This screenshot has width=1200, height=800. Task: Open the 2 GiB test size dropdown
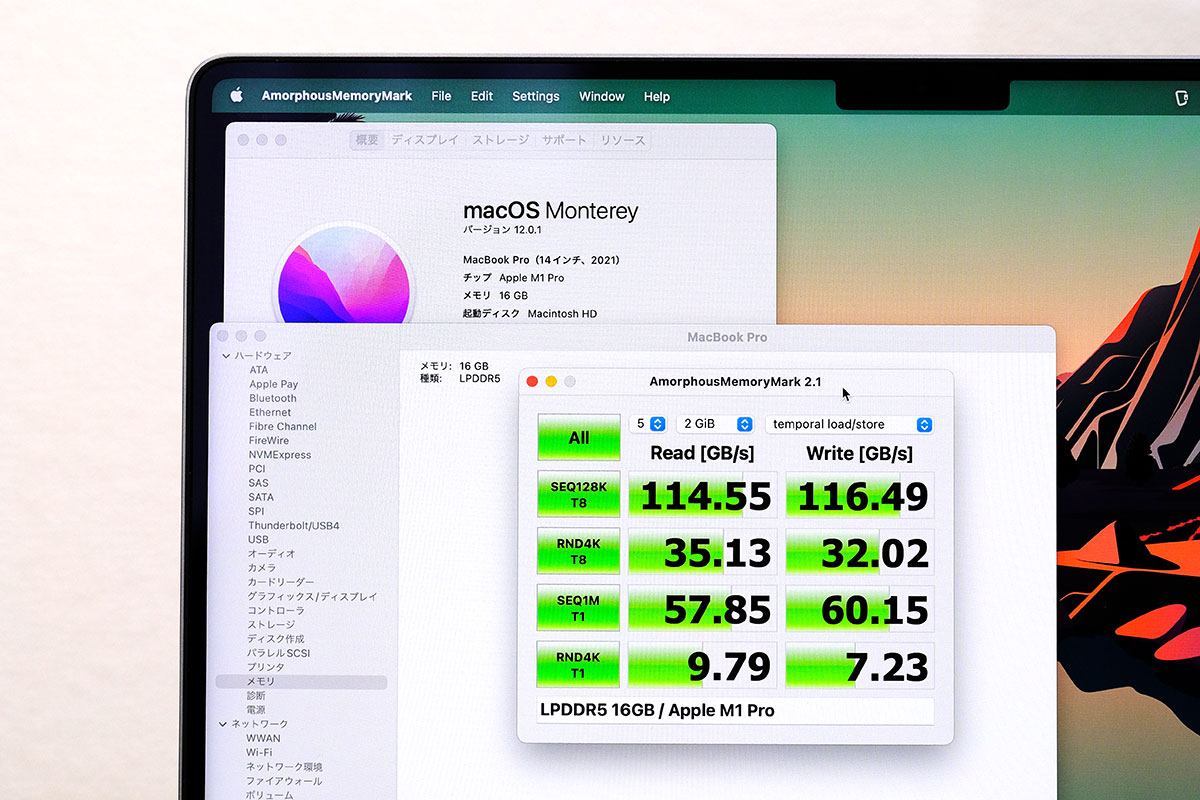pos(715,424)
